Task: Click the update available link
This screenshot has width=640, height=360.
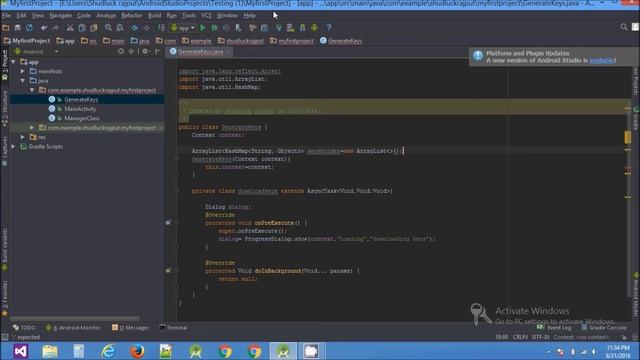Action: tap(602, 60)
